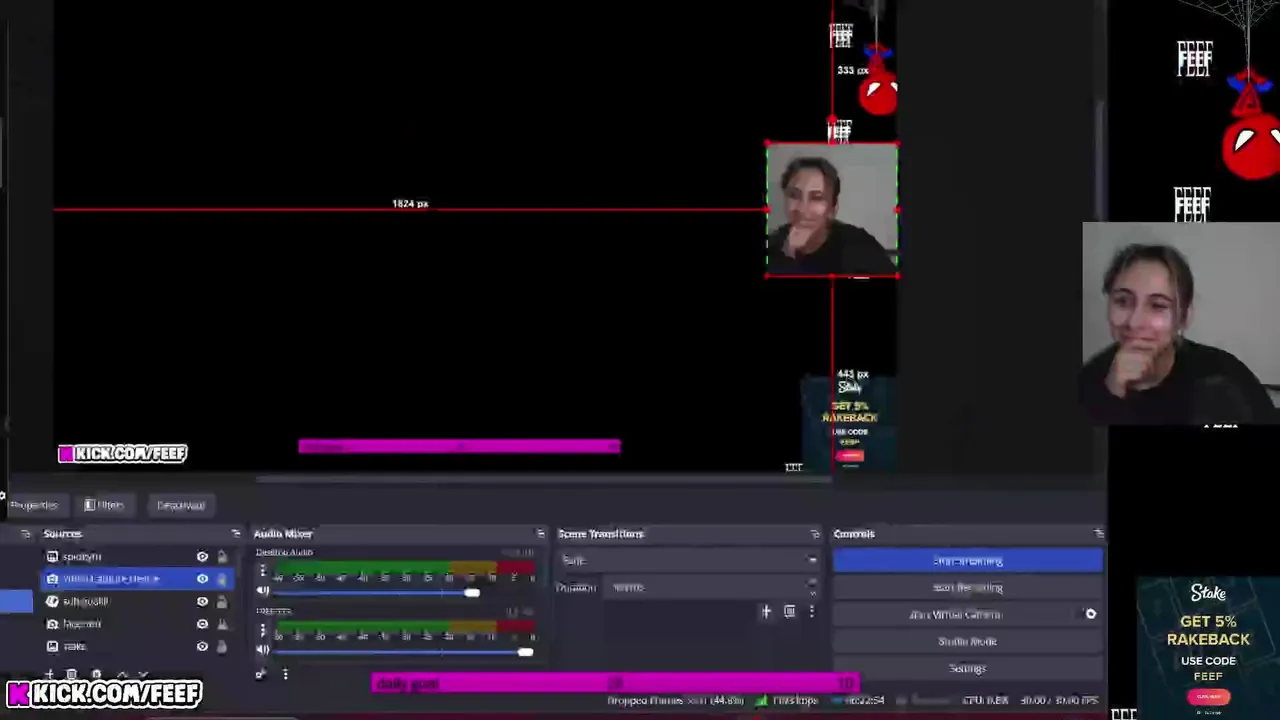This screenshot has width=1280, height=720.
Task: Adjust second audio channel volume slider handle
Action: point(525,652)
